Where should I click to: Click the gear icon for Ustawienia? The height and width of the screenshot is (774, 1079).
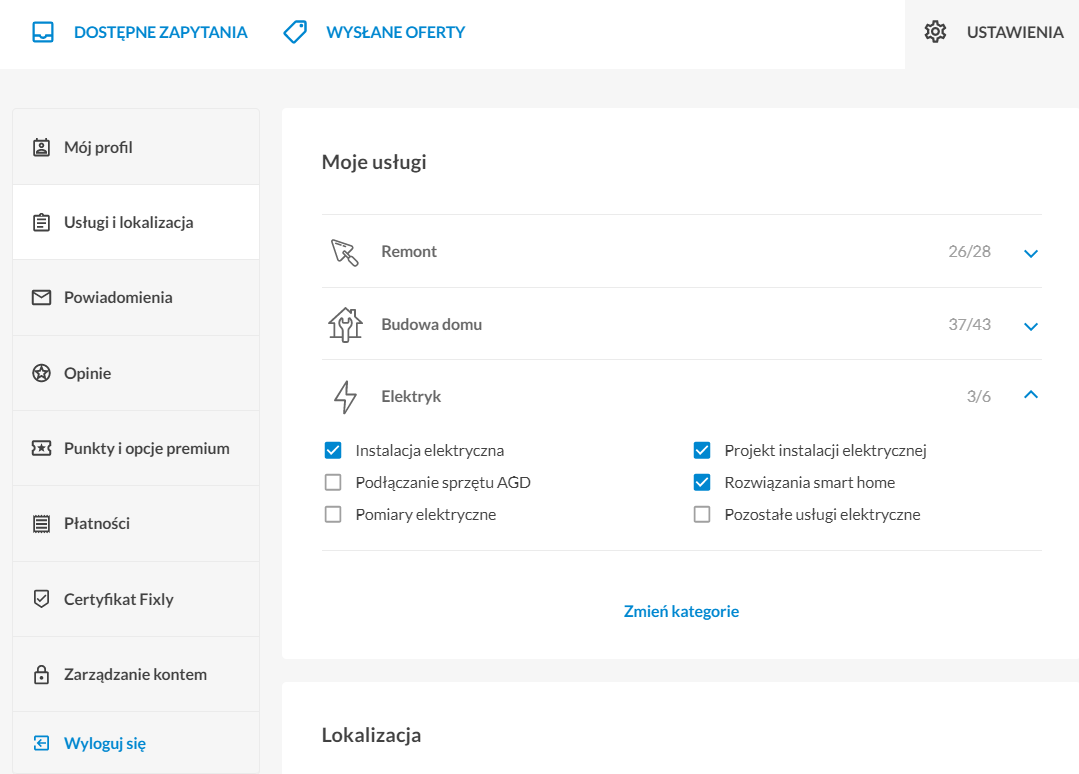coord(935,32)
